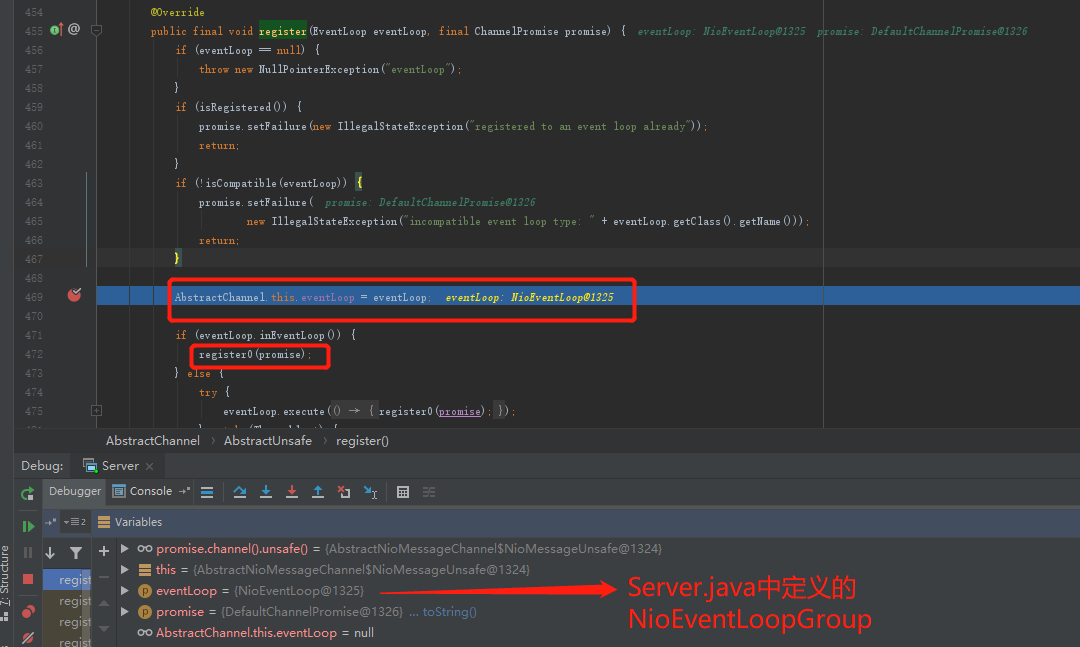Expand the promise variable node
The width and height of the screenshot is (1080, 647).
[125, 611]
